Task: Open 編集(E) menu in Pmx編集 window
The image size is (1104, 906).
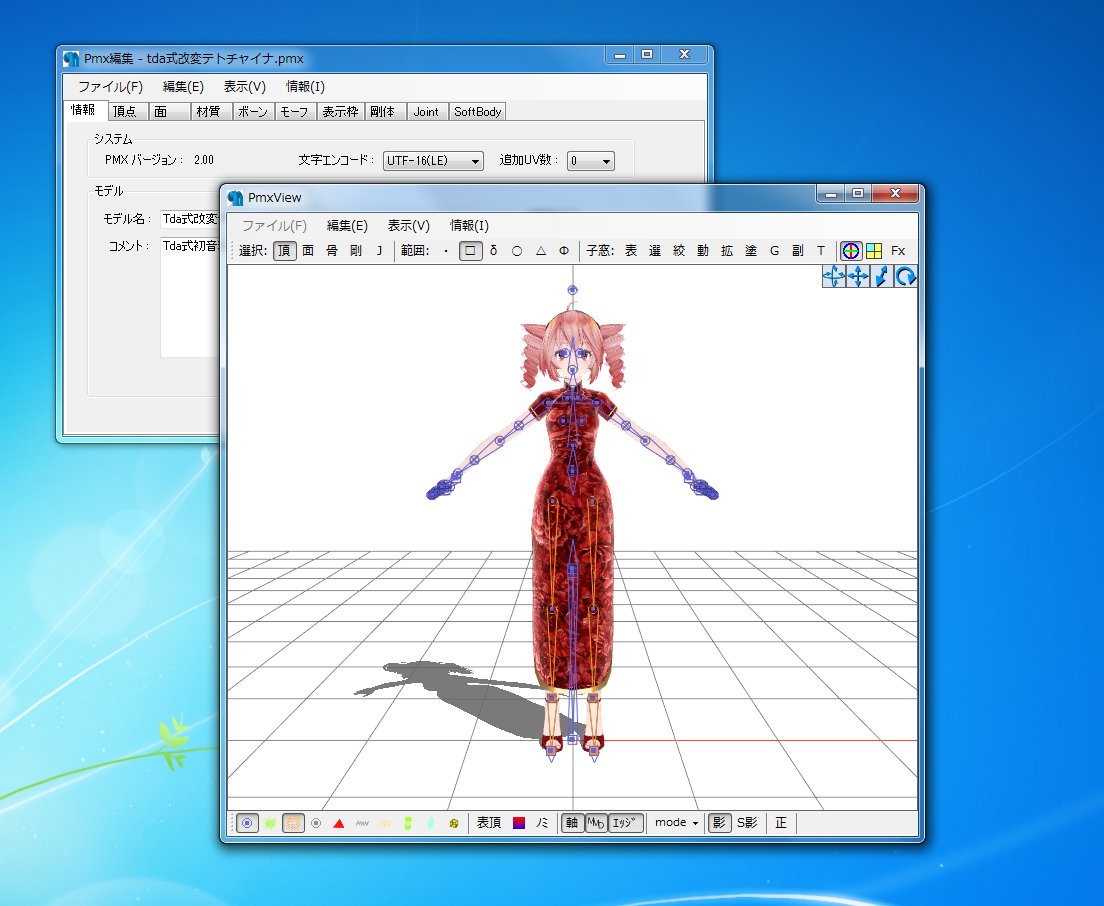Action: [x=183, y=87]
